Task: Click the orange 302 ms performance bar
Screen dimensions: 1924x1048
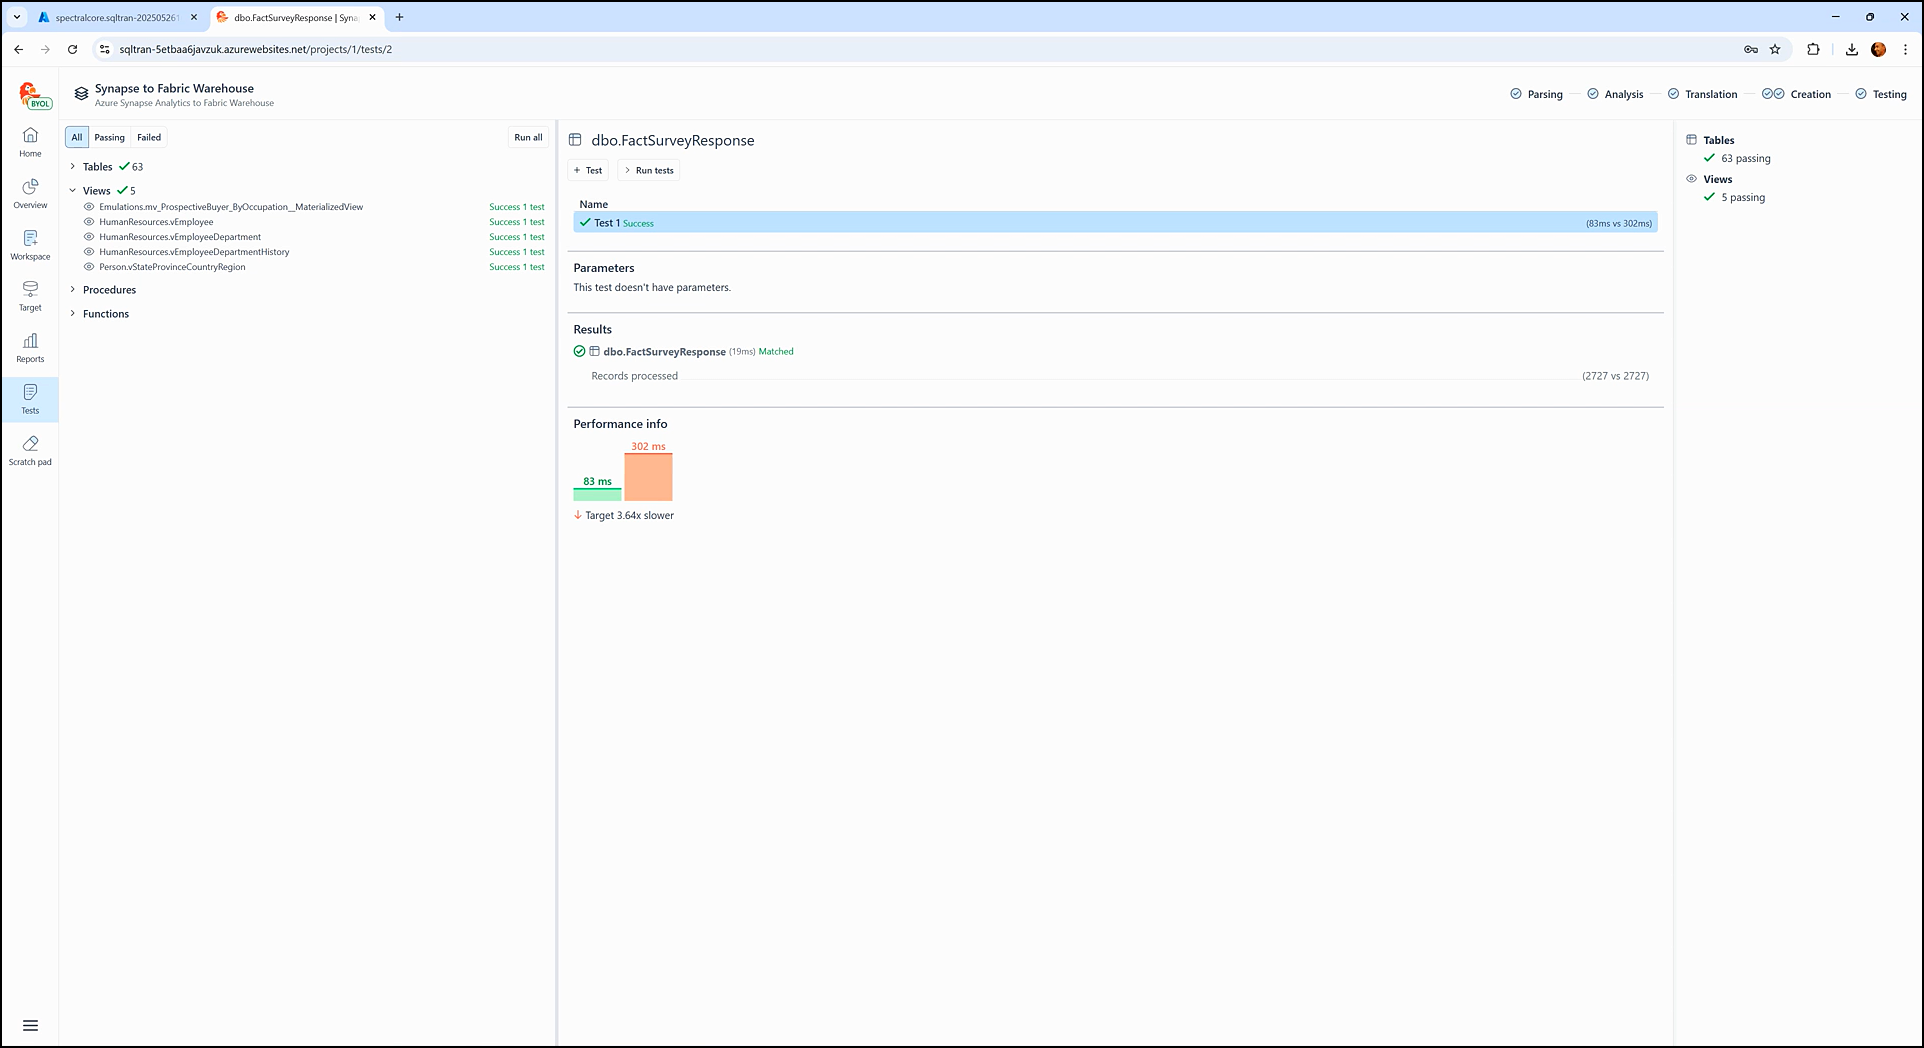Action: 648,477
